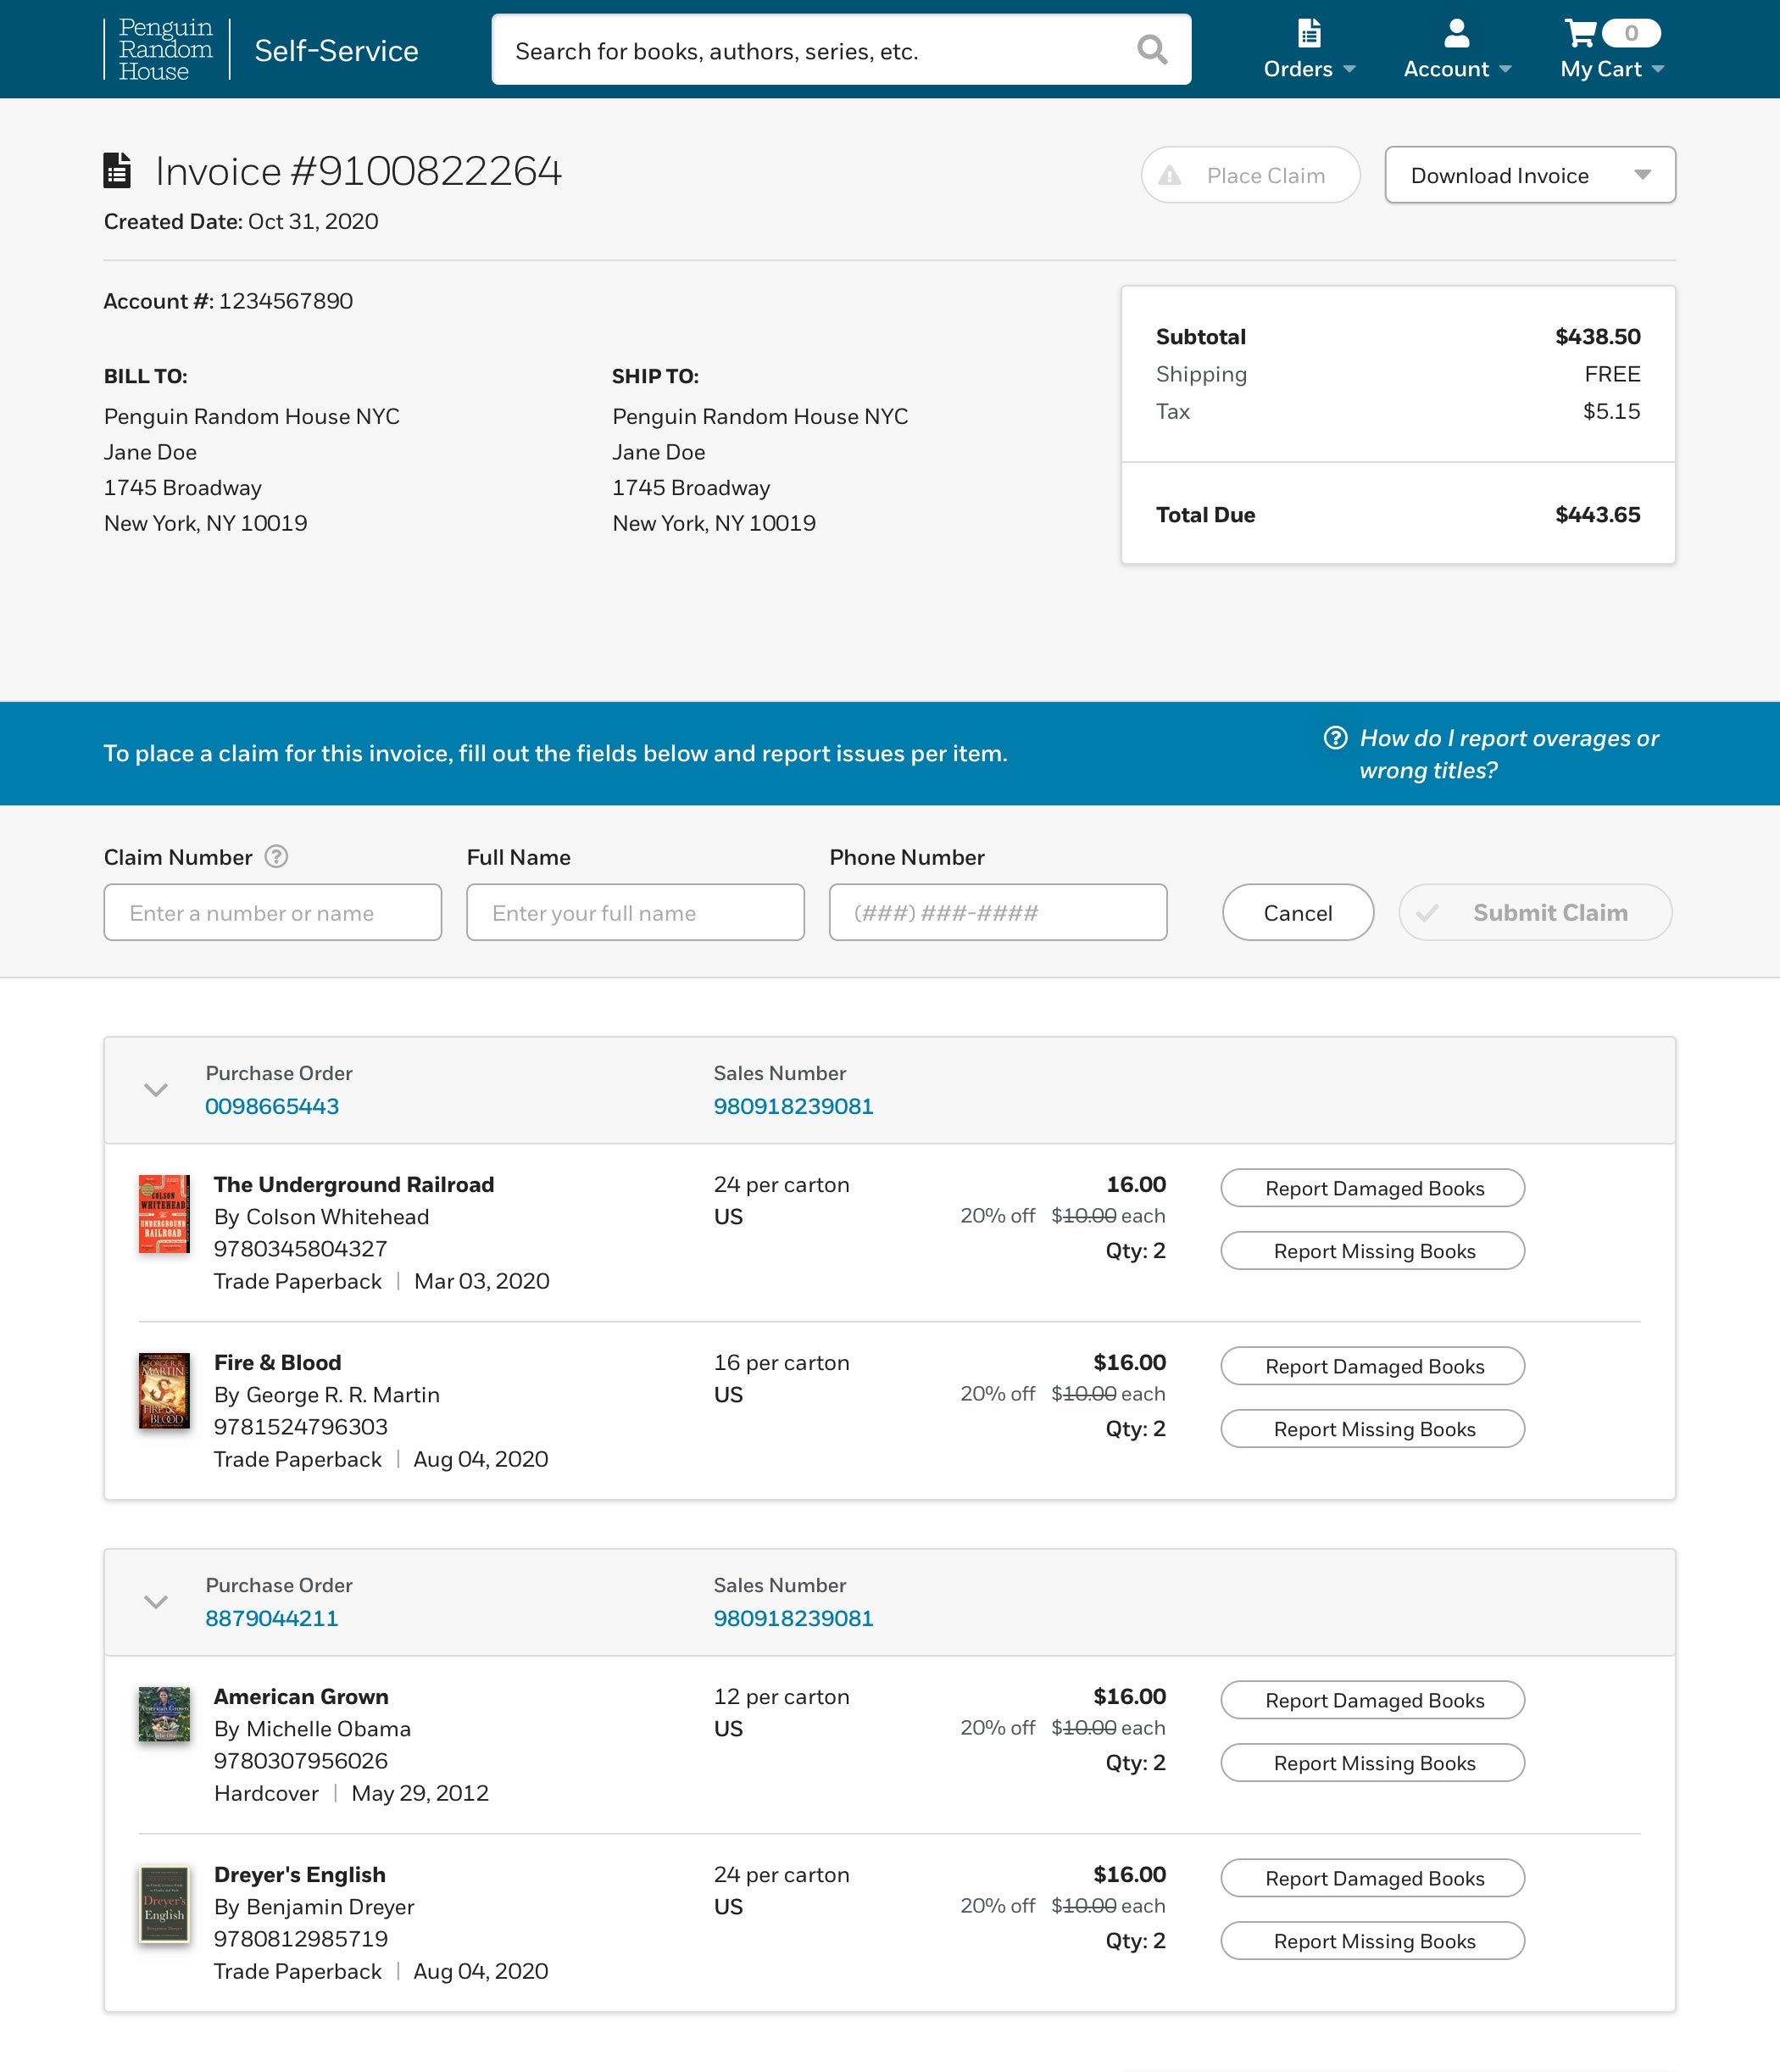Click the Place Claim button
The height and width of the screenshot is (2072, 1780).
pyautogui.click(x=1250, y=175)
